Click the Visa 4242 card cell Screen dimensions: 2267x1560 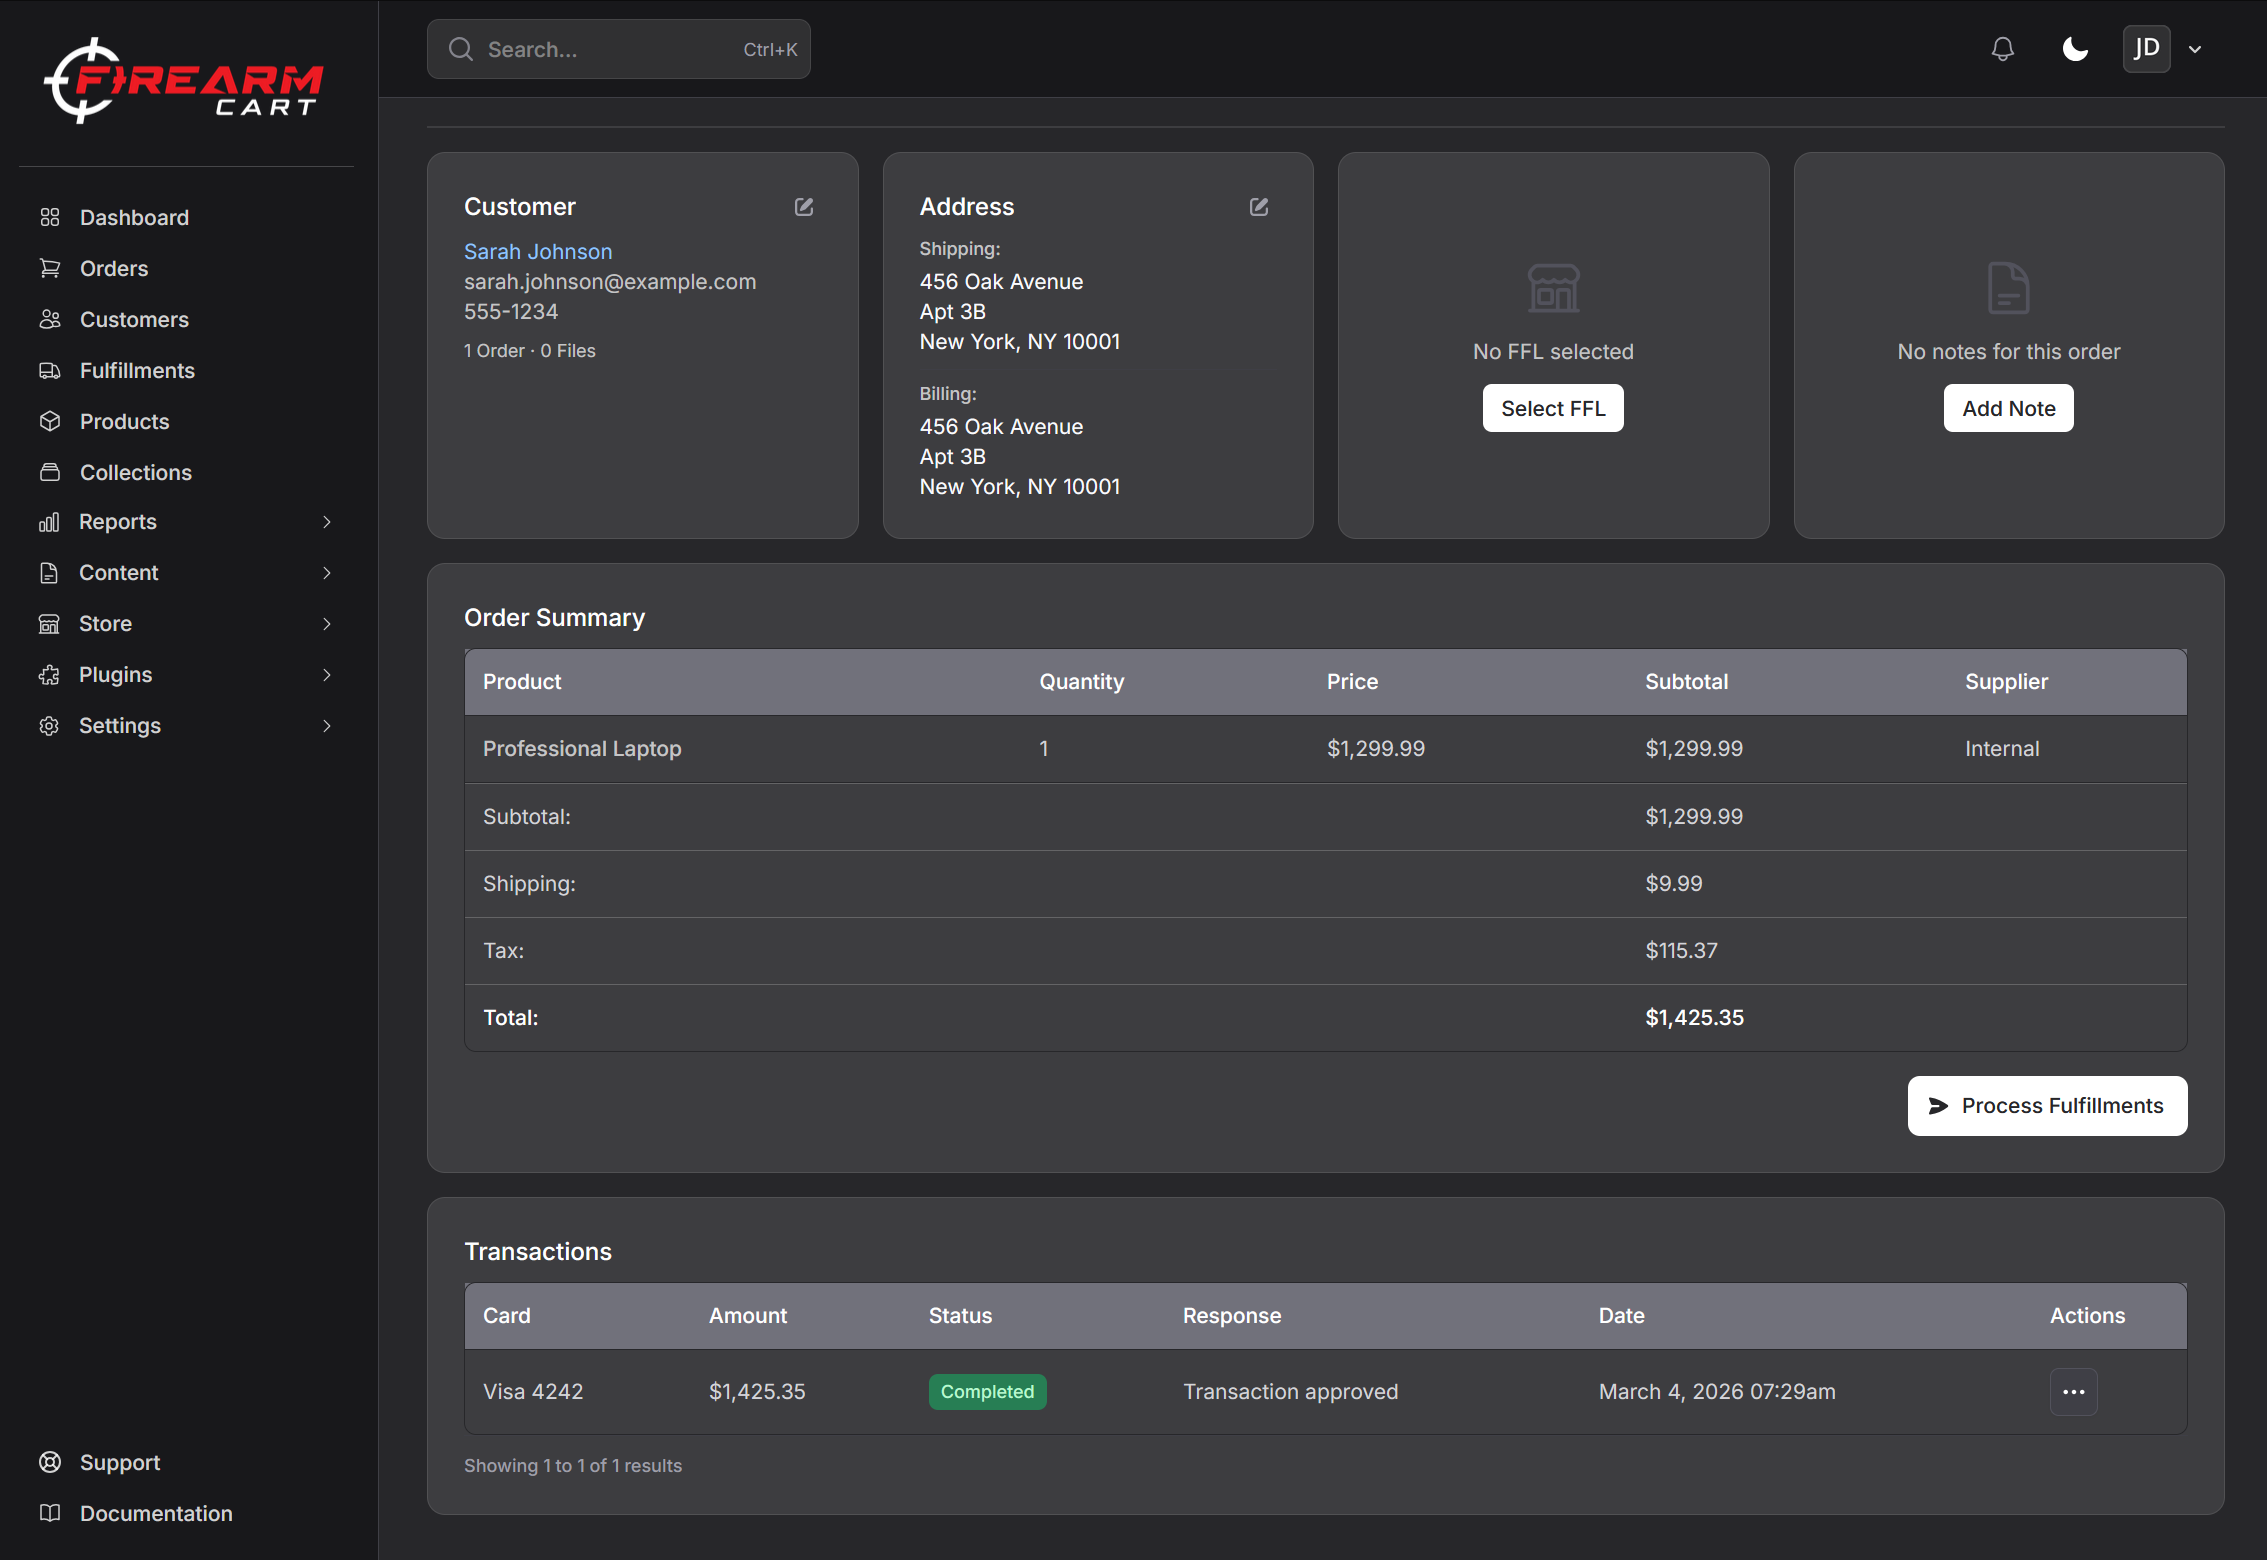(x=533, y=1392)
